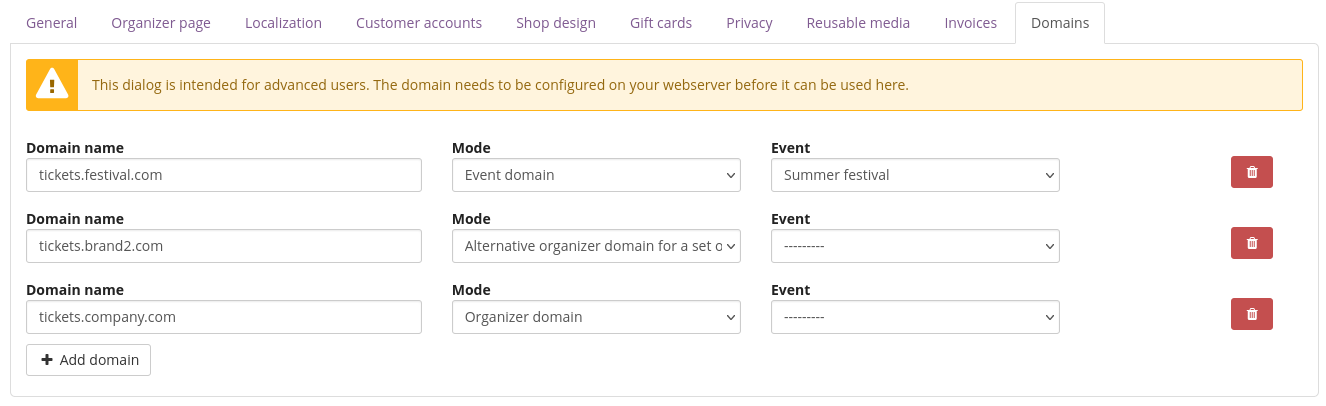The height and width of the screenshot is (406, 1326).
Task: Expand Mode dropdown set to Organizer domain
Action: click(596, 317)
